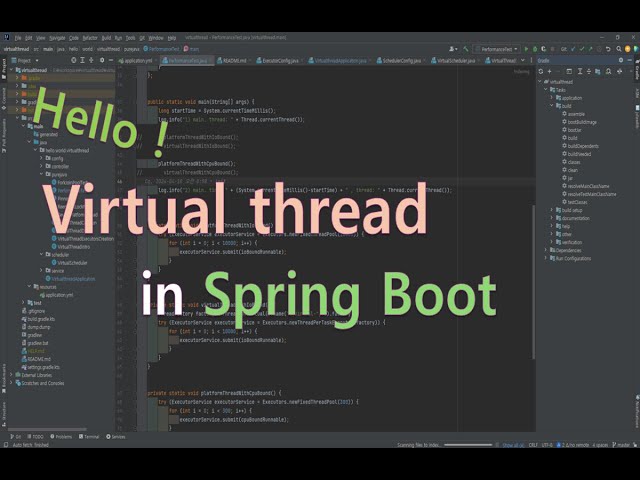Select opened file icon in Project panel
640x480 pixels.
[x=73, y=60]
